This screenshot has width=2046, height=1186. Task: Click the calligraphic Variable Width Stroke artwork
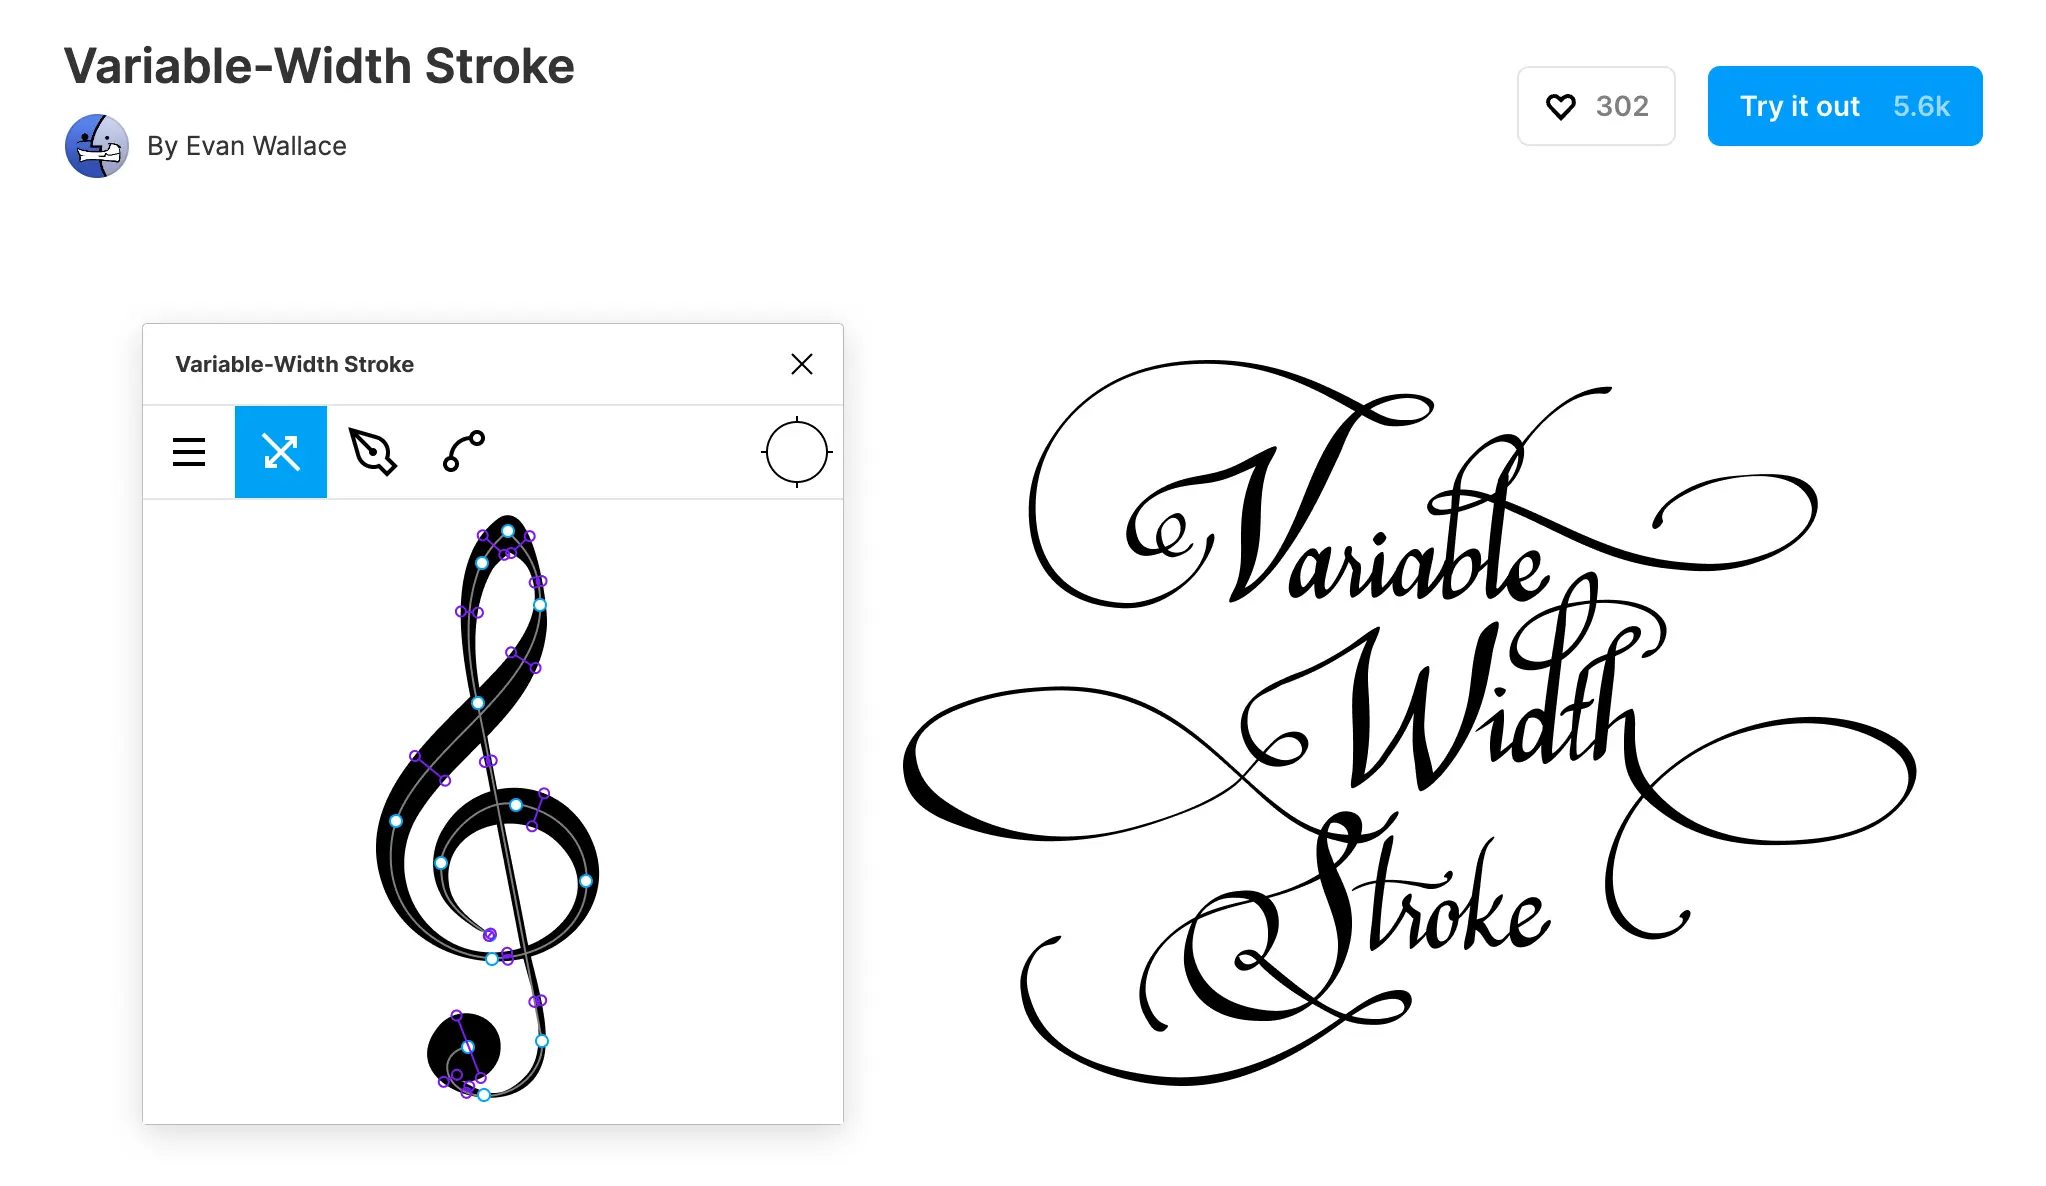tap(1410, 722)
